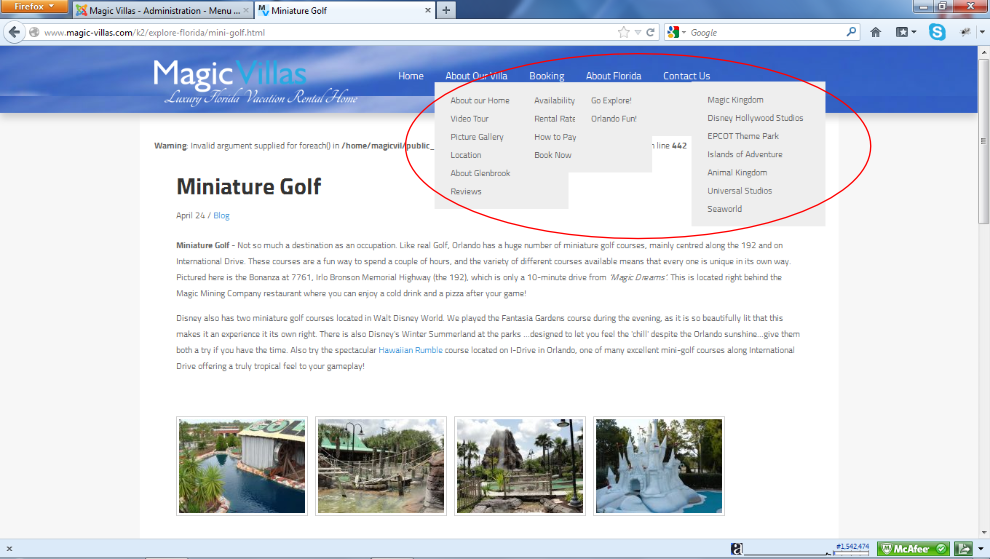Screen dimensions: 990x559
Task: Select Animal Kingdom submenu item
Action: point(737,172)
